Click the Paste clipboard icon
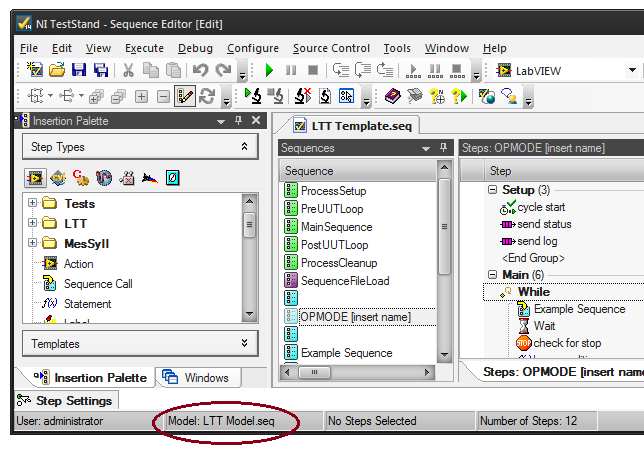 tap(173, 70)
